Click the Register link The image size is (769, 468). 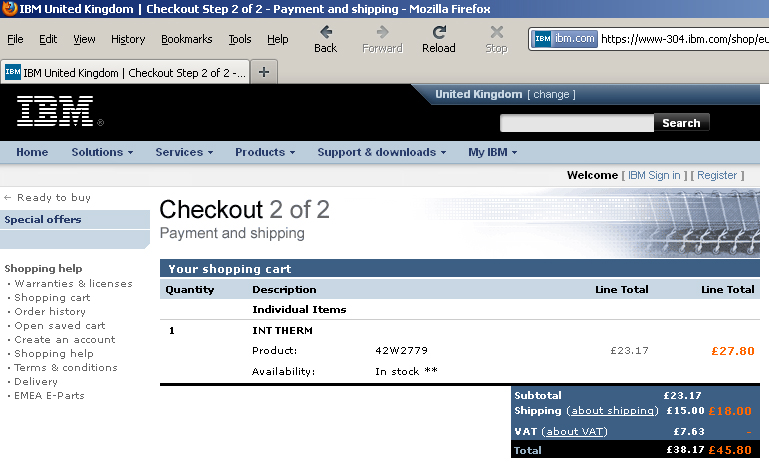click(x=717, y=175)
